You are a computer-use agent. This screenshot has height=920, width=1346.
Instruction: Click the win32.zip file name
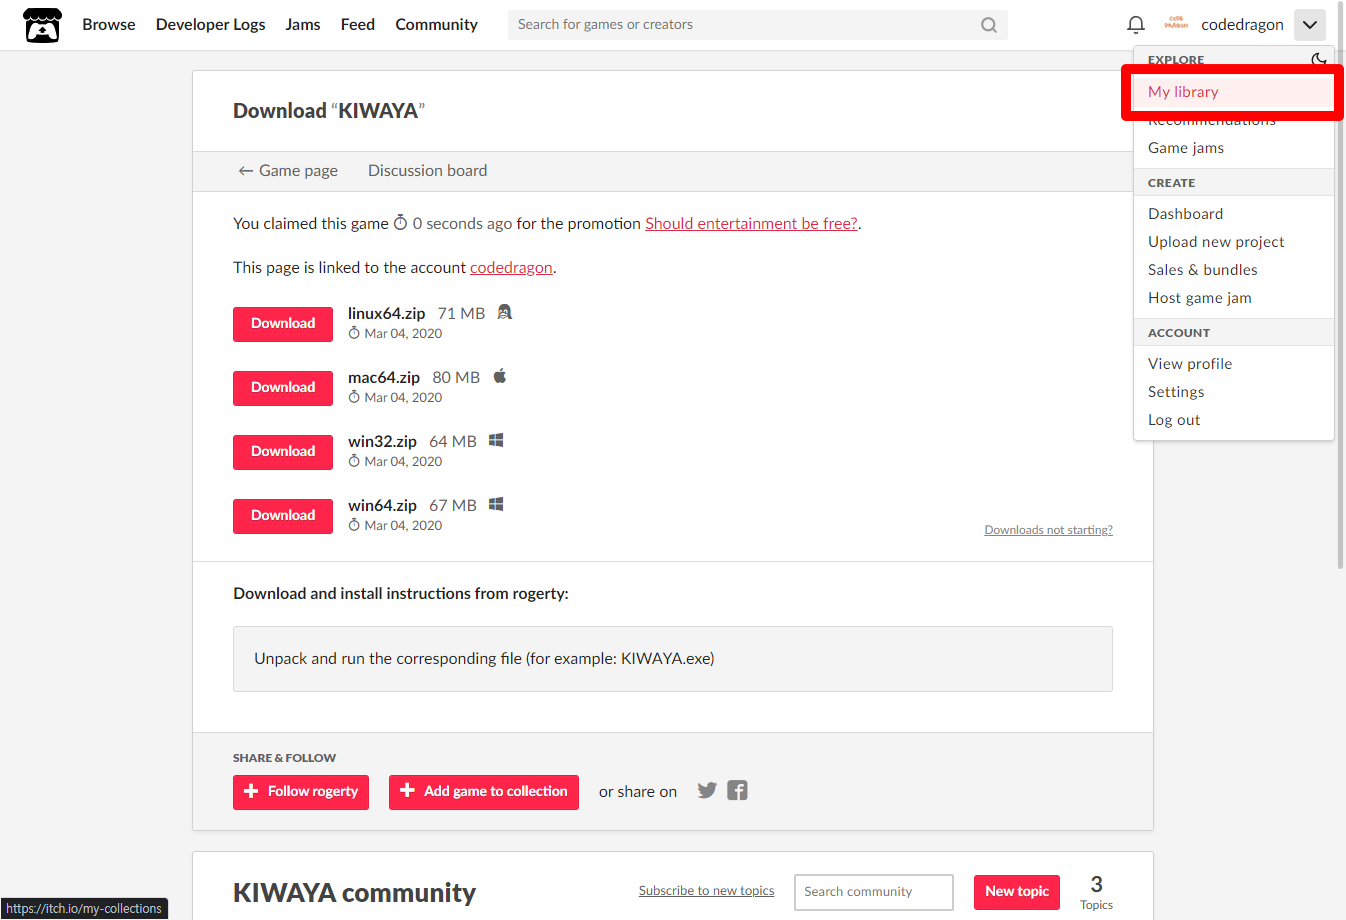(382, 441)
